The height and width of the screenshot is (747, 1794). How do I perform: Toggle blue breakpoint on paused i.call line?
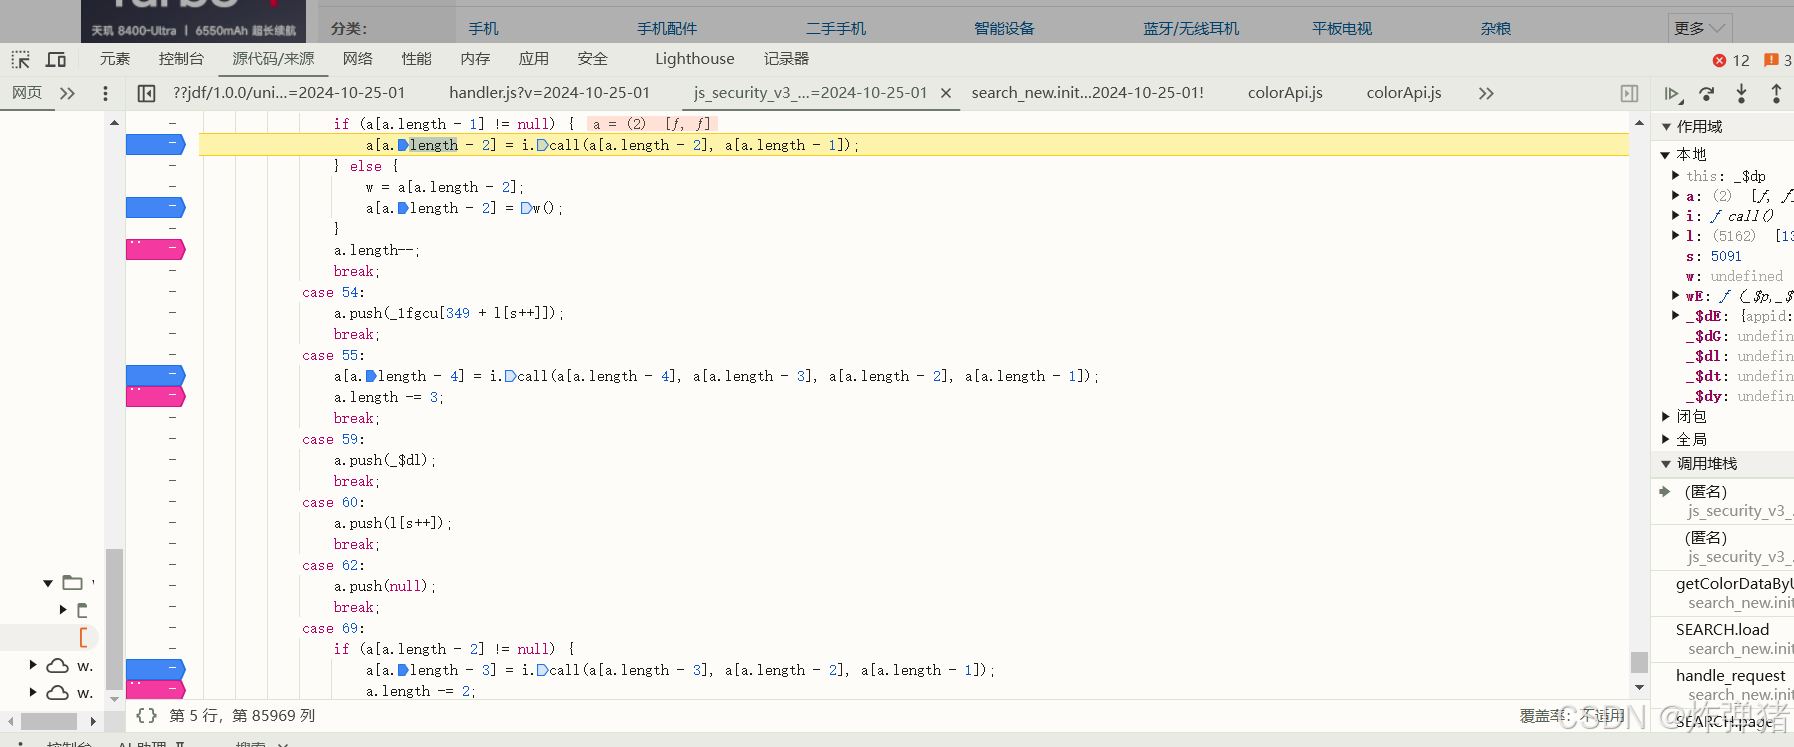coord(156,145)
